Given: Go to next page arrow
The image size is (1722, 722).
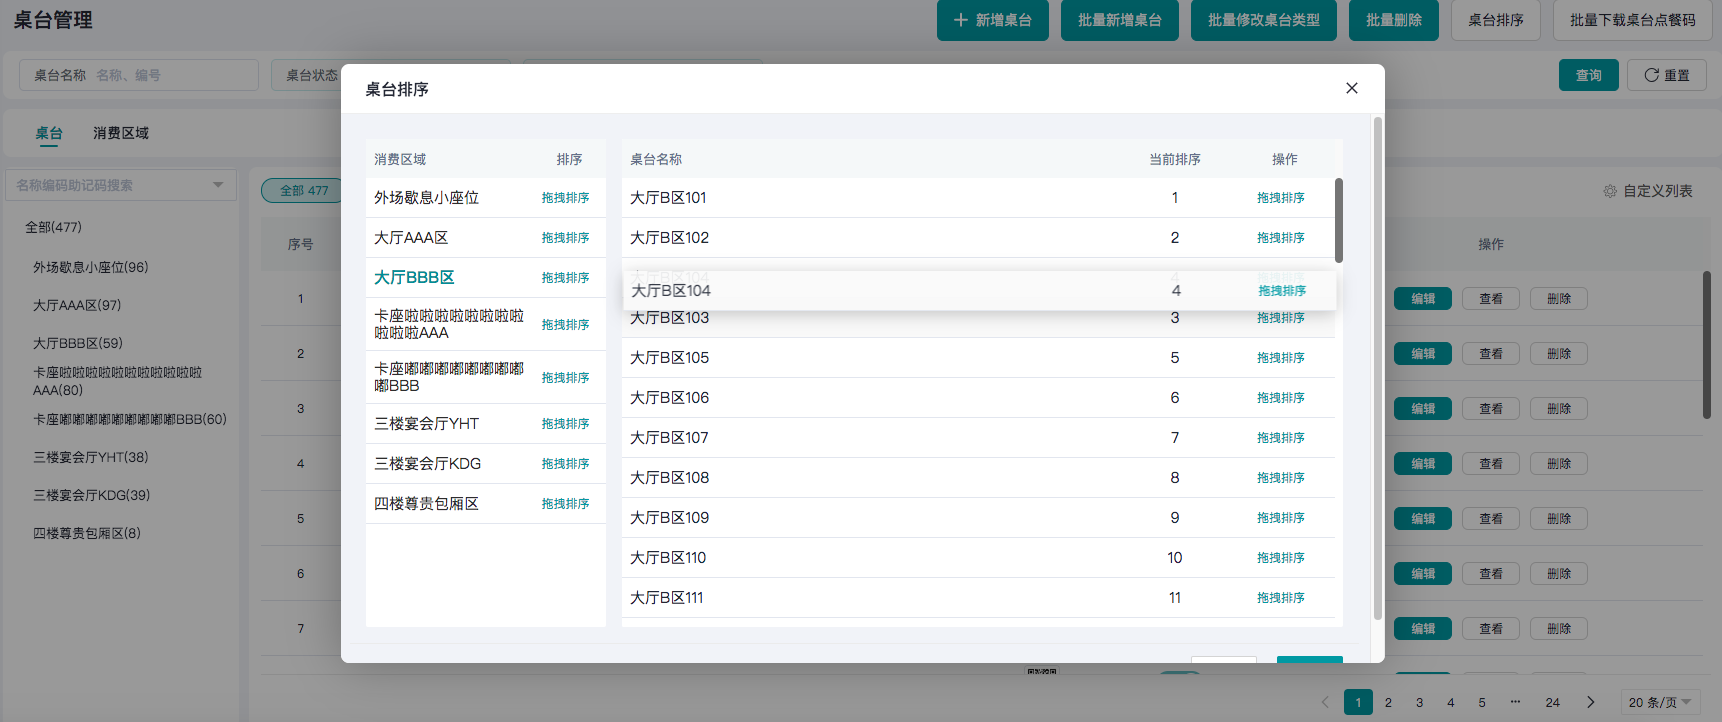Looking at the screenshot, I should pyautogui.click(x=1591, y=702).
